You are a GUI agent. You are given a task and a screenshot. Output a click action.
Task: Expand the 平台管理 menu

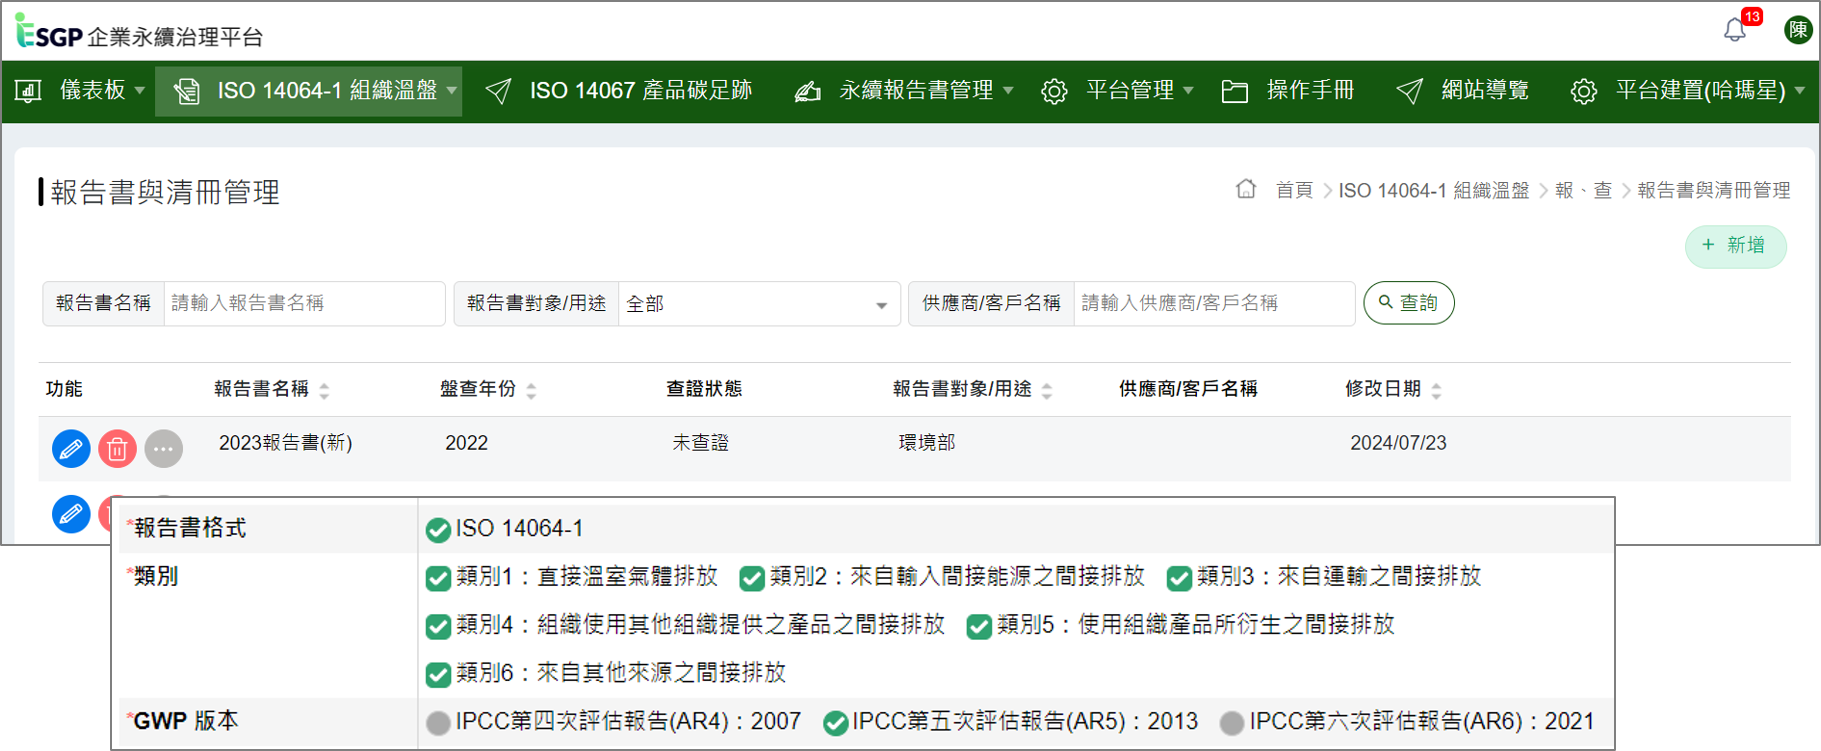[x=1188, y=90]
